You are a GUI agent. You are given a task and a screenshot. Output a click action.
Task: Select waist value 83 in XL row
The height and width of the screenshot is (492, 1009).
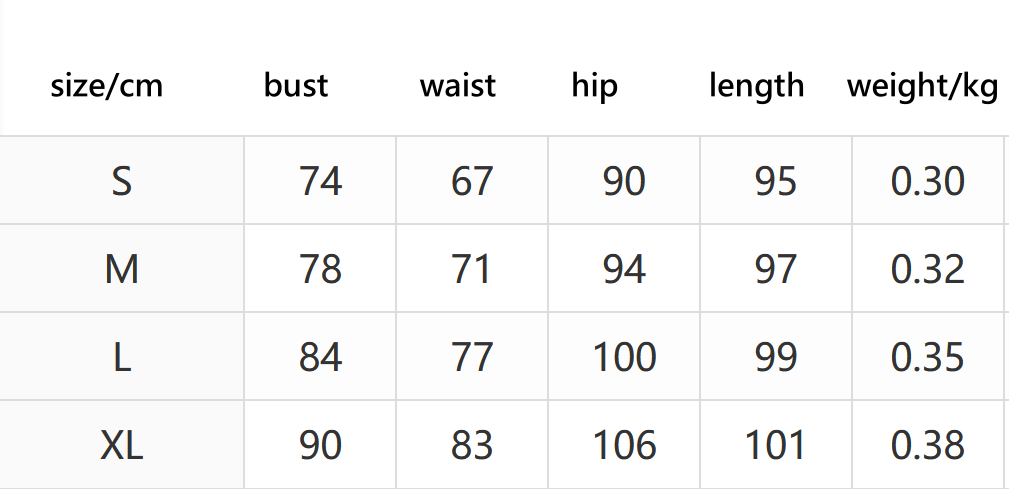point(472,445)
